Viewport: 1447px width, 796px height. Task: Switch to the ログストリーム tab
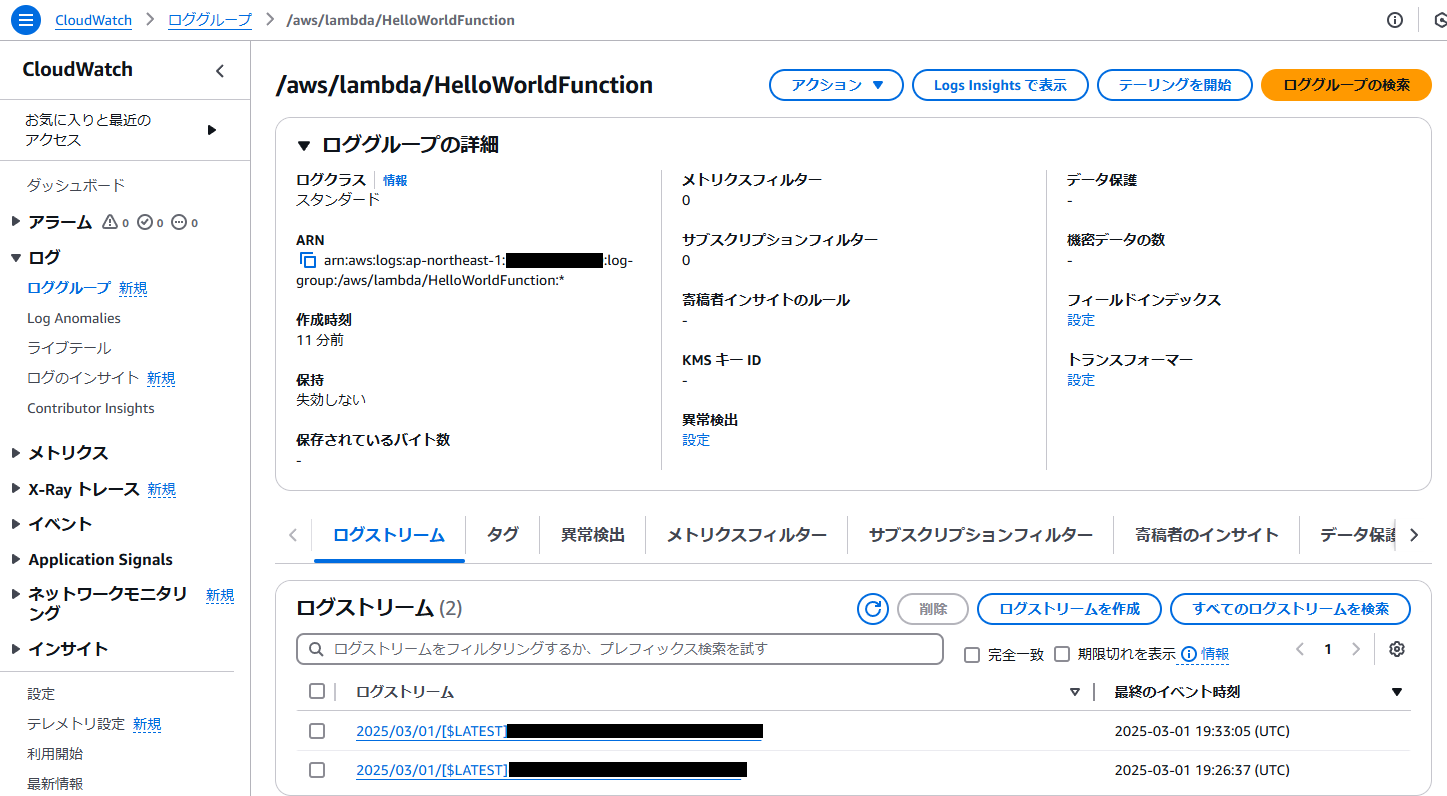click(x=389, y=535)
